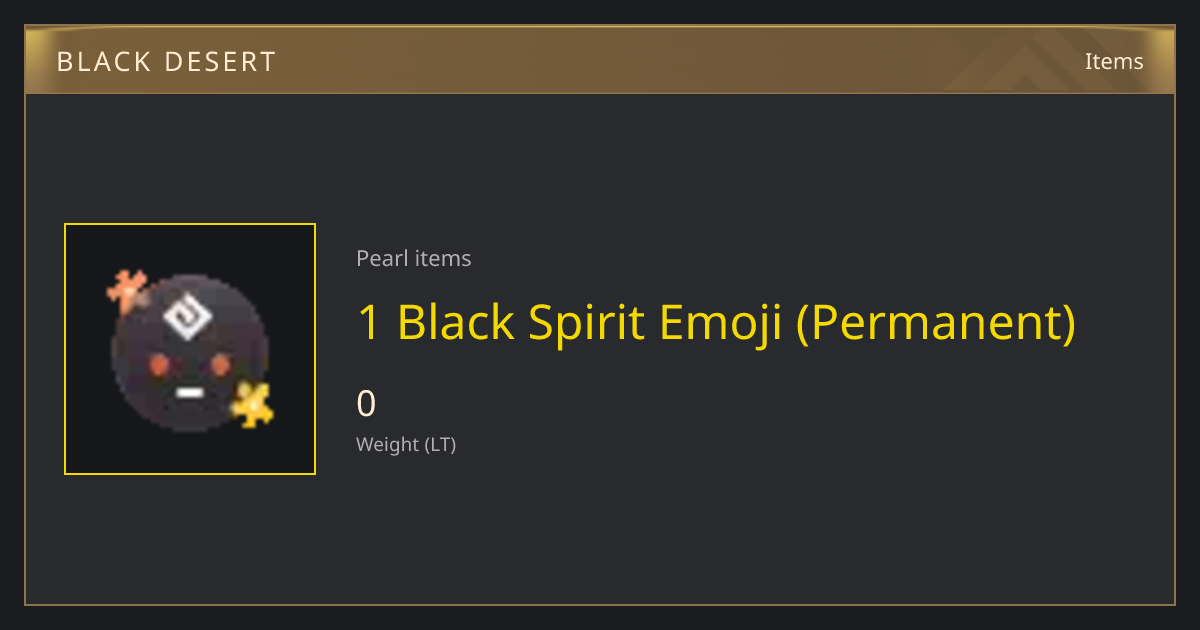Click the gold header banner bar
Viewport: 1200px width, 630px height.
coord(600,61)
